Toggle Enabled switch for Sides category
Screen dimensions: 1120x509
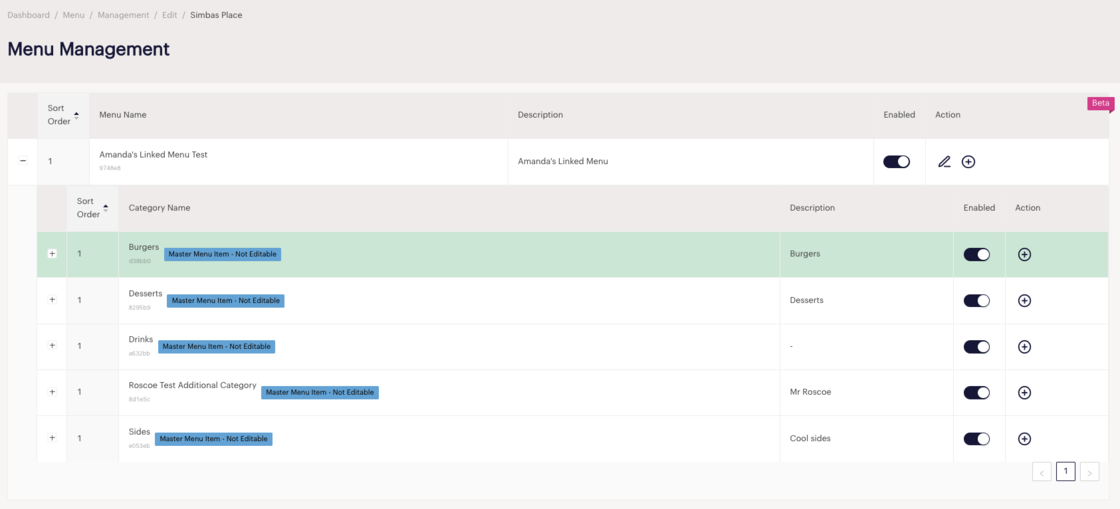tap(976, 438)
